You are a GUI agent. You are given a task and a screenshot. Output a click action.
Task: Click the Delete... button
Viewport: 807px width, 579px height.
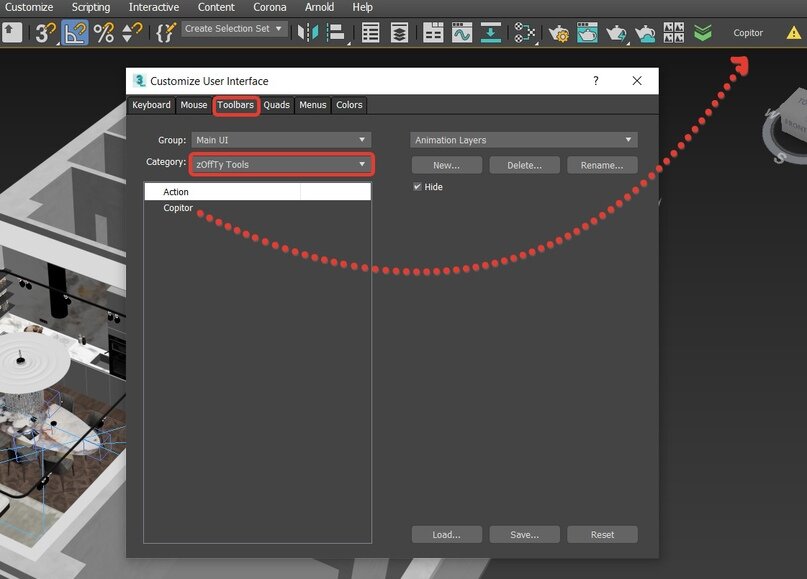click(x=524, y=165)
